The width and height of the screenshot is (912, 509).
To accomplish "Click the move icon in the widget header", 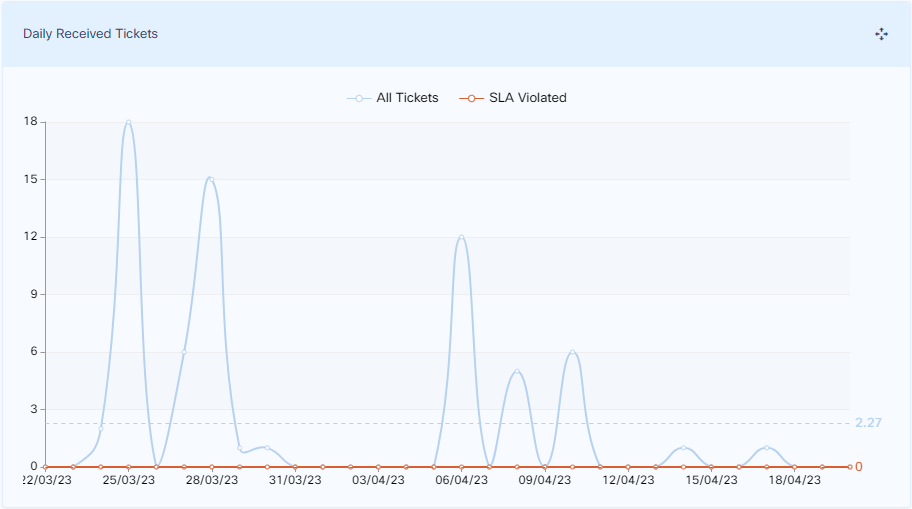I will [x=881, y=34].
